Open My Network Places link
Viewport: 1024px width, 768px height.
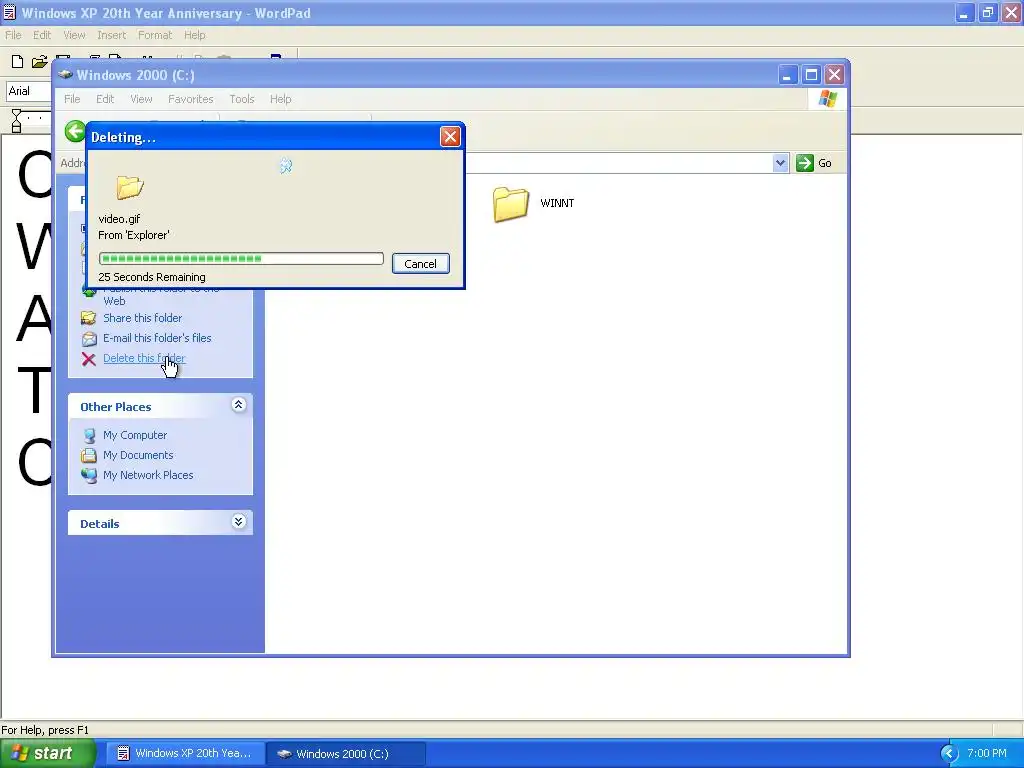point(148,475)
